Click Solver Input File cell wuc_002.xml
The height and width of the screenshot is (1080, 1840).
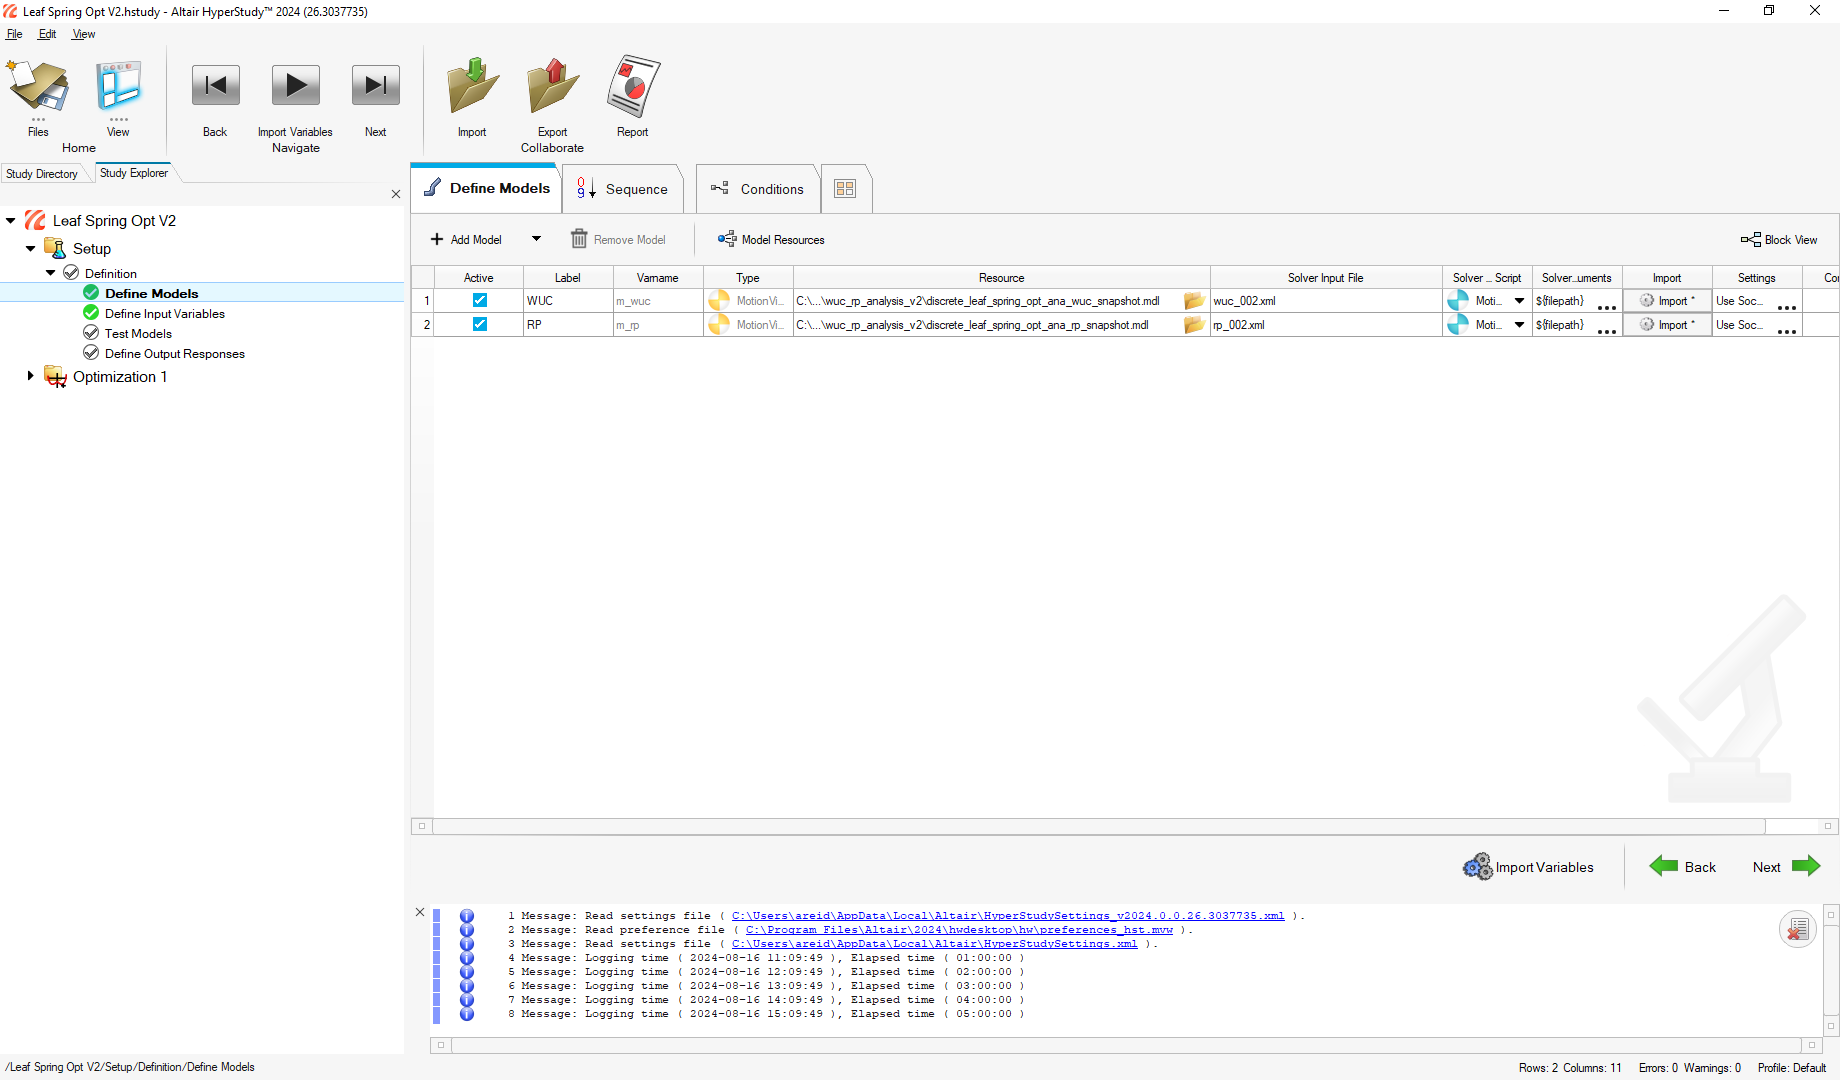pyautogui.click(x=1326, y=301)
